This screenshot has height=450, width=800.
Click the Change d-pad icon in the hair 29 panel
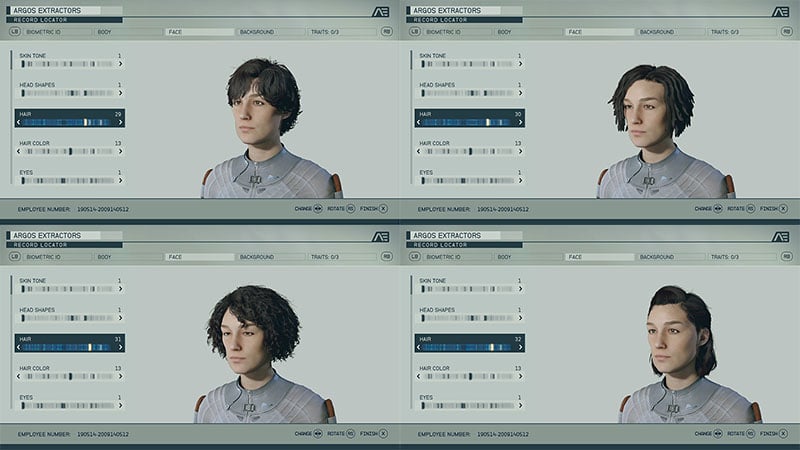(318, 209)
